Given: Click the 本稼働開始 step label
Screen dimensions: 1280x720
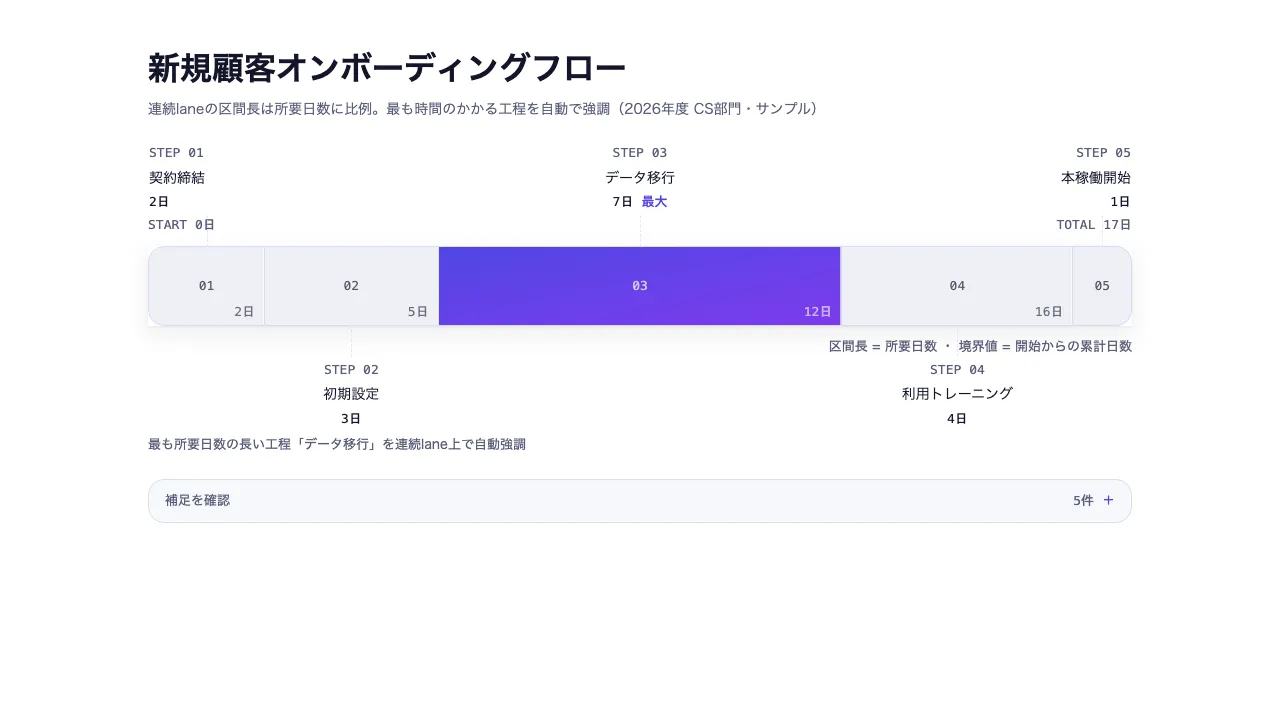Looking at the screenshot, I should coord(1096,178).
